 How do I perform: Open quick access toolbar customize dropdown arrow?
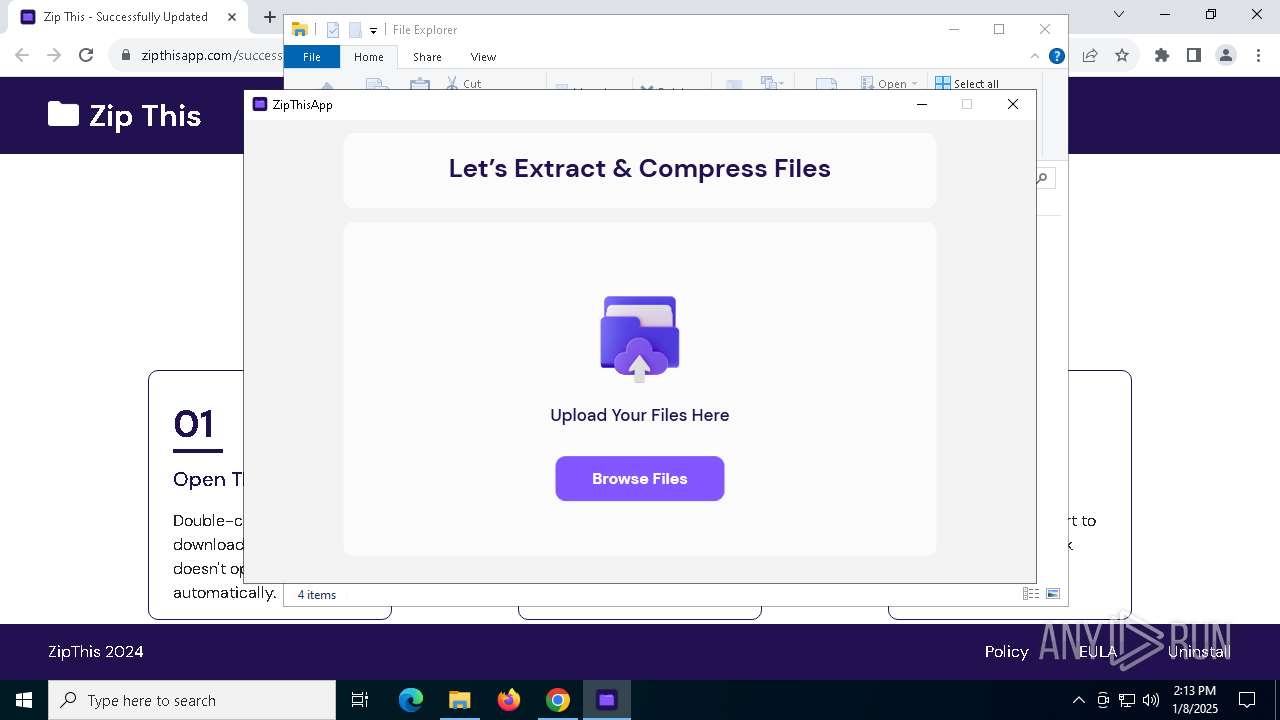point(373,31)
